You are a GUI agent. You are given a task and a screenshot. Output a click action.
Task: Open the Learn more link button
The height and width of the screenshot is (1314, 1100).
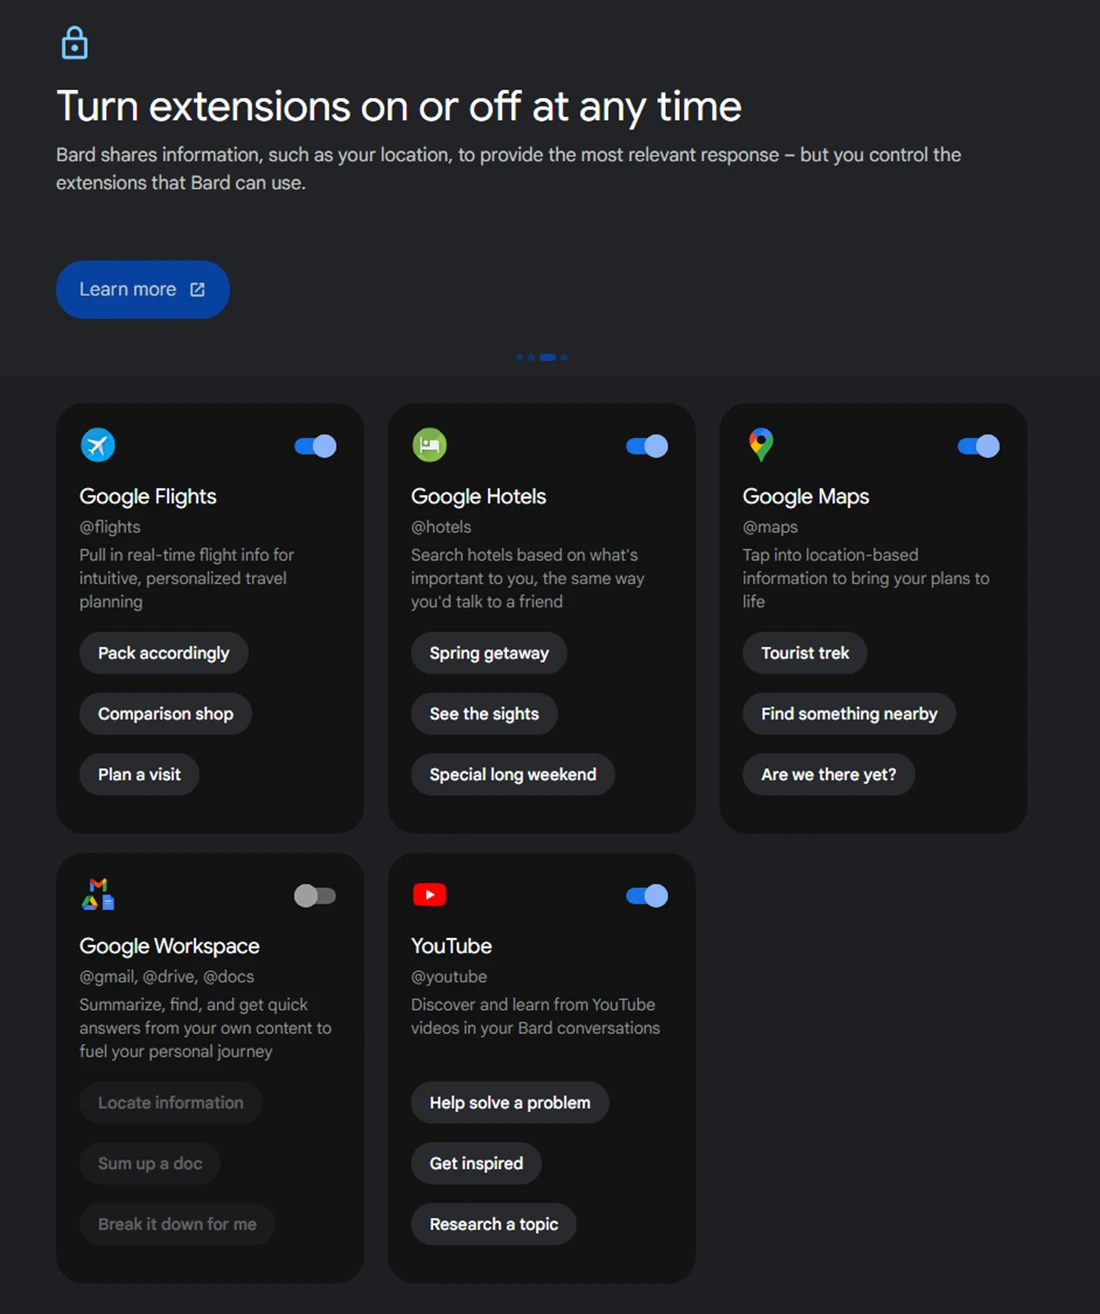(x=143, y=290)
